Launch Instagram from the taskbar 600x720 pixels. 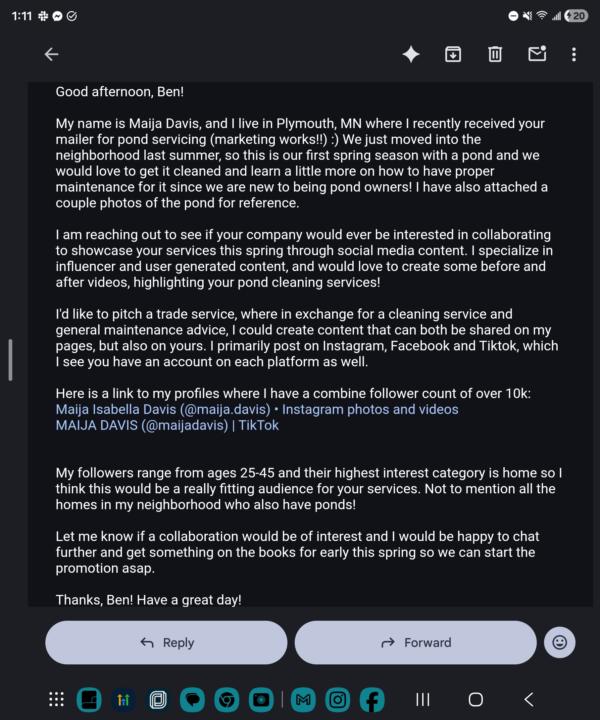pyautogui.click(x=337, y=699)
